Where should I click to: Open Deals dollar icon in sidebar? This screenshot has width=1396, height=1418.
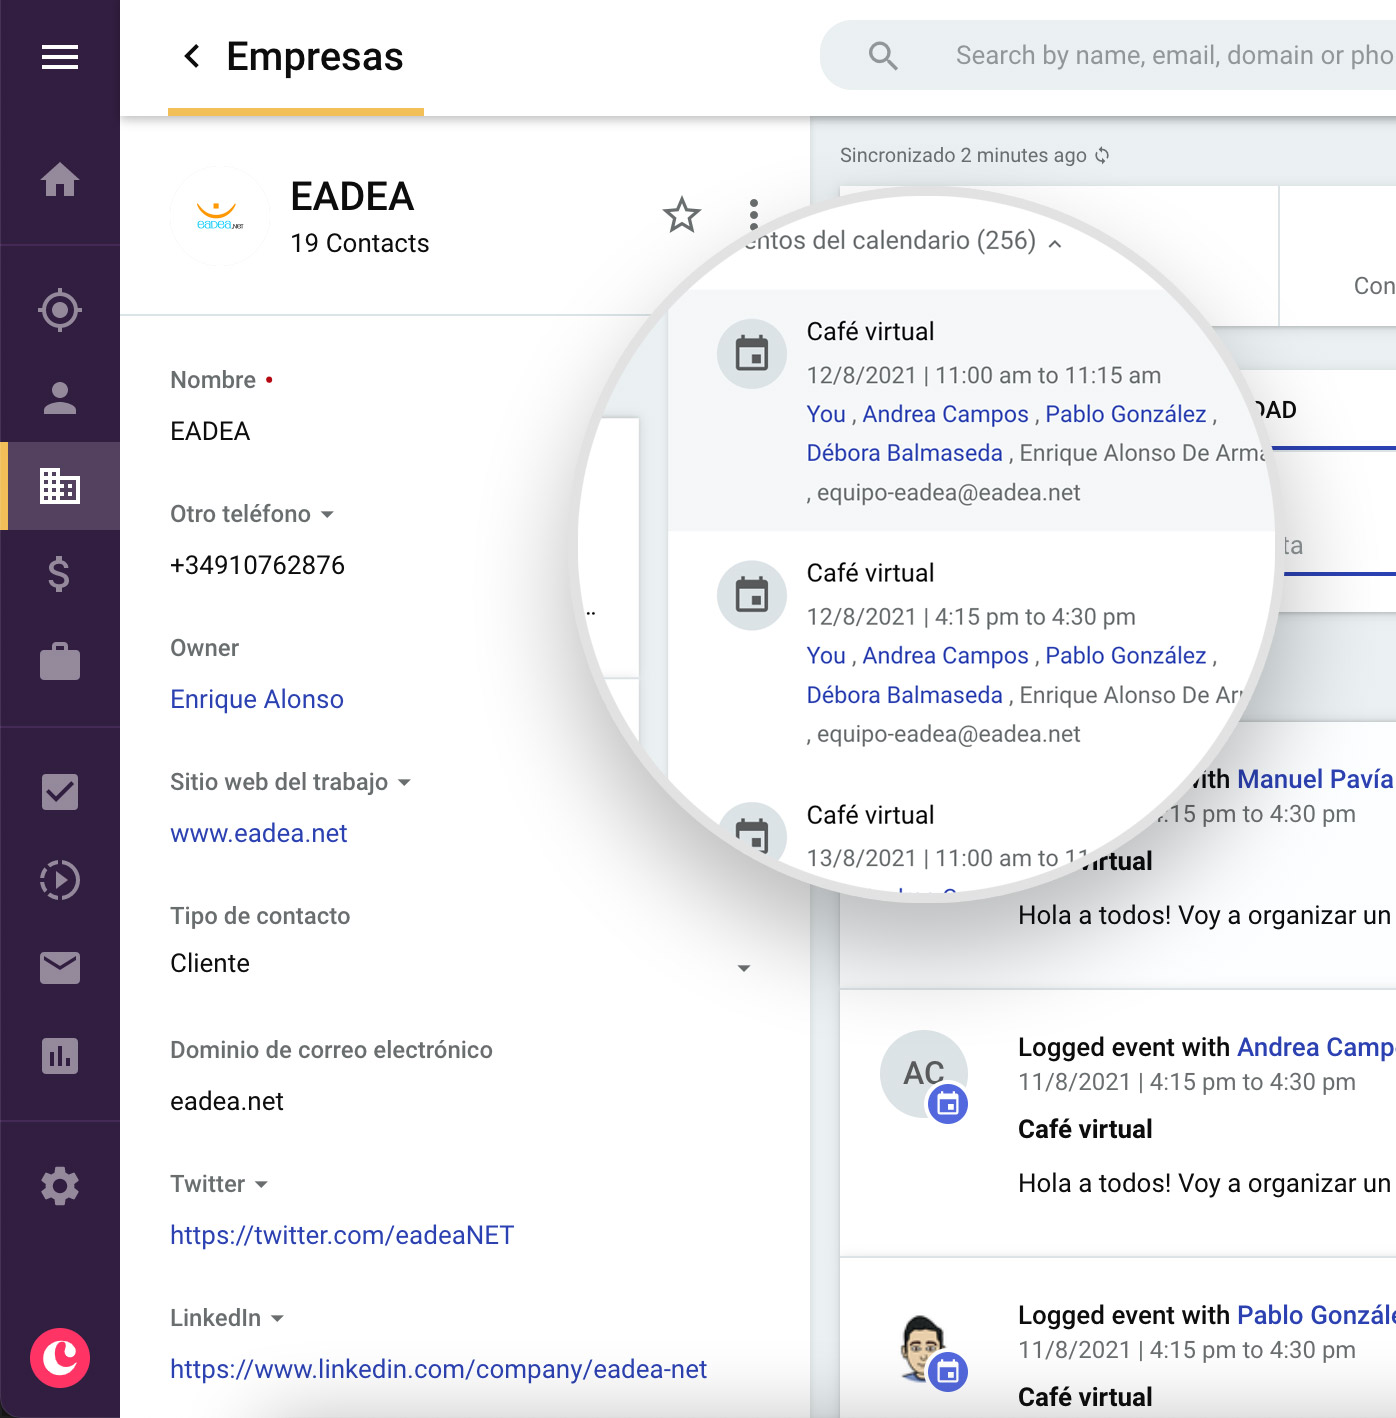click(x=60, y=574)
